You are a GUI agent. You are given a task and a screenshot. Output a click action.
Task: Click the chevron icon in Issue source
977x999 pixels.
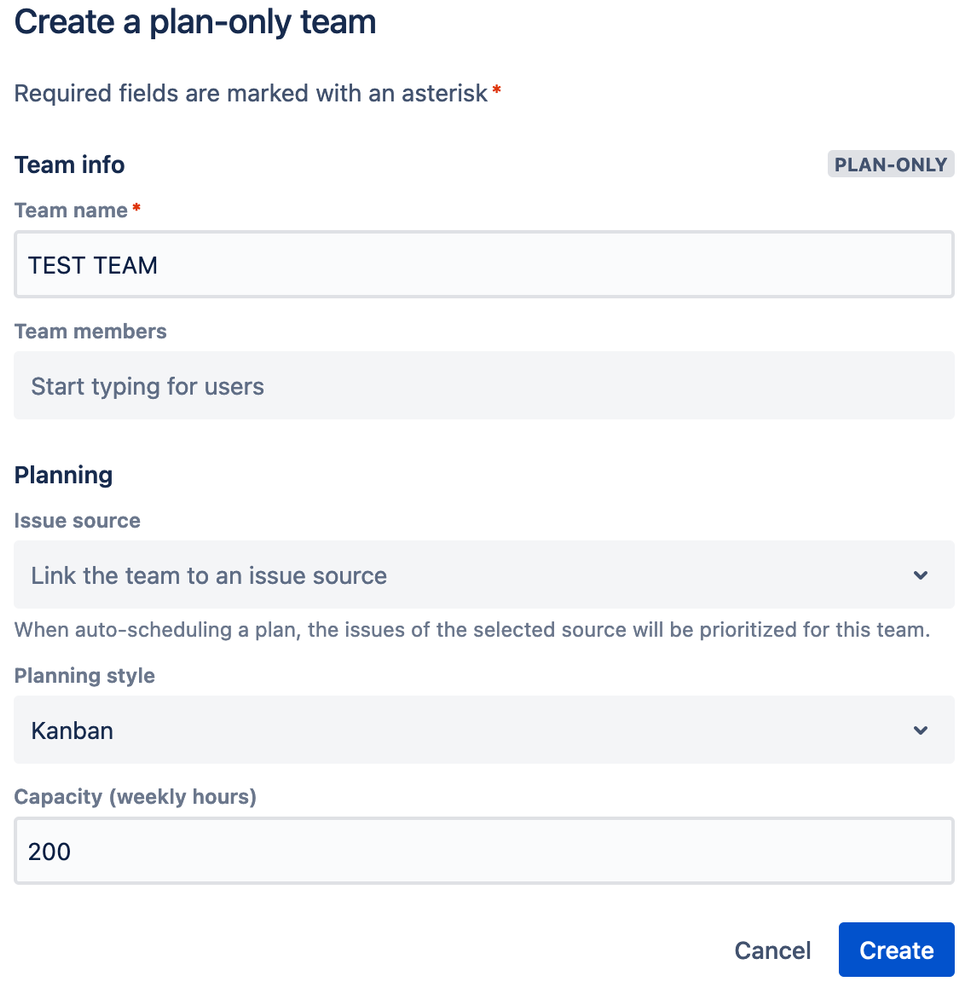pos(921,575)
